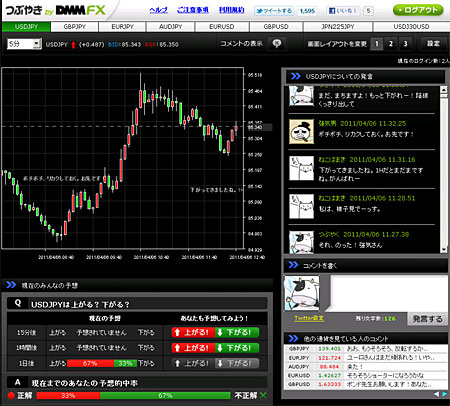Click right arrow below other currency comments
The image size is (450, 406).
click(444, 394)
